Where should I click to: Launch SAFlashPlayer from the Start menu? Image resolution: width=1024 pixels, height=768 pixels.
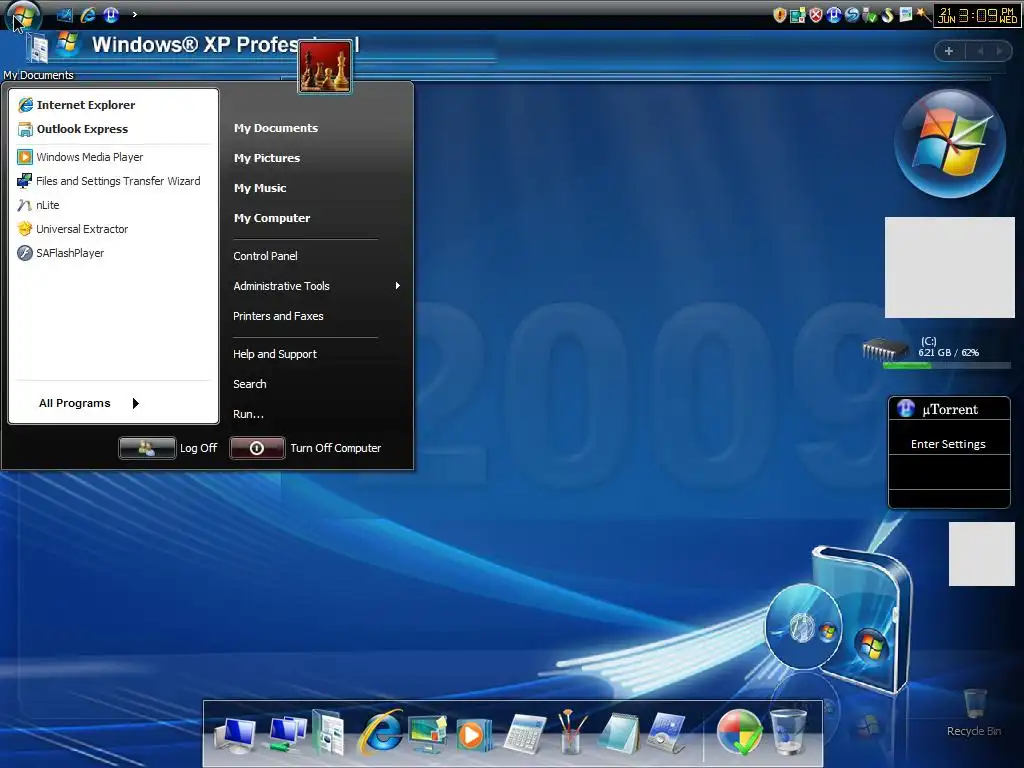tap(61, 253)
